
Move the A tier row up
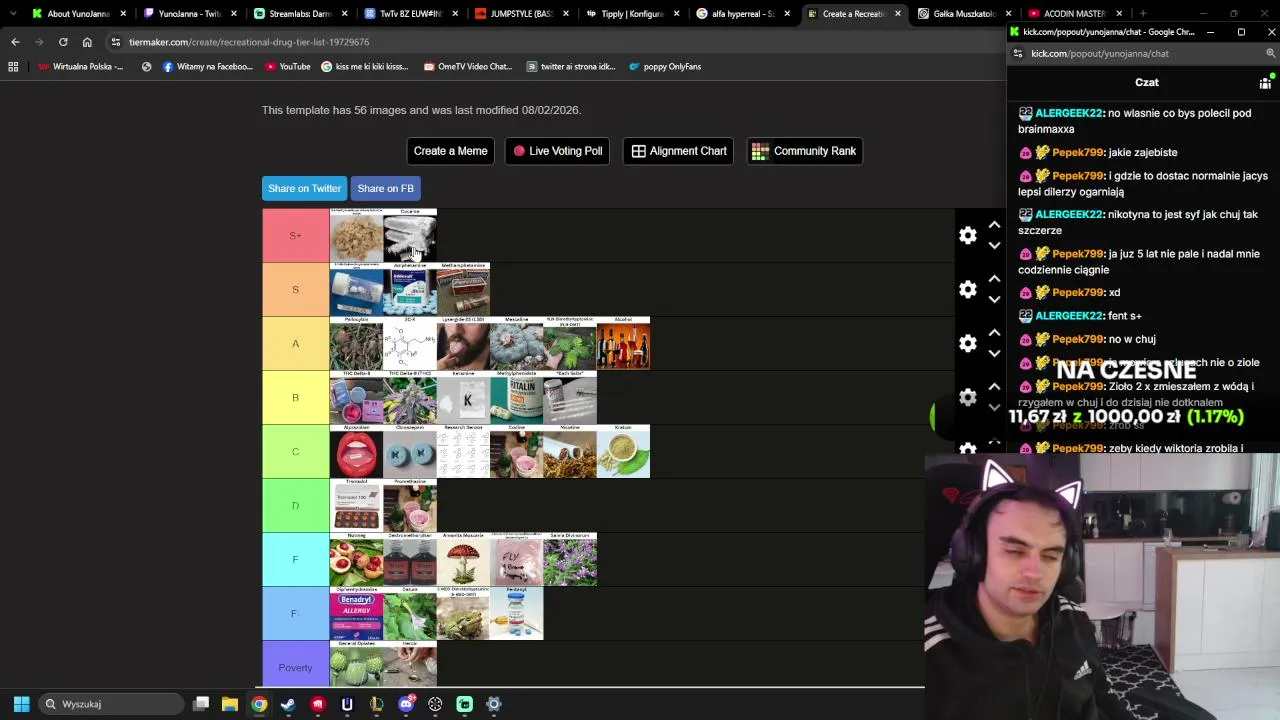pos(994,333)
